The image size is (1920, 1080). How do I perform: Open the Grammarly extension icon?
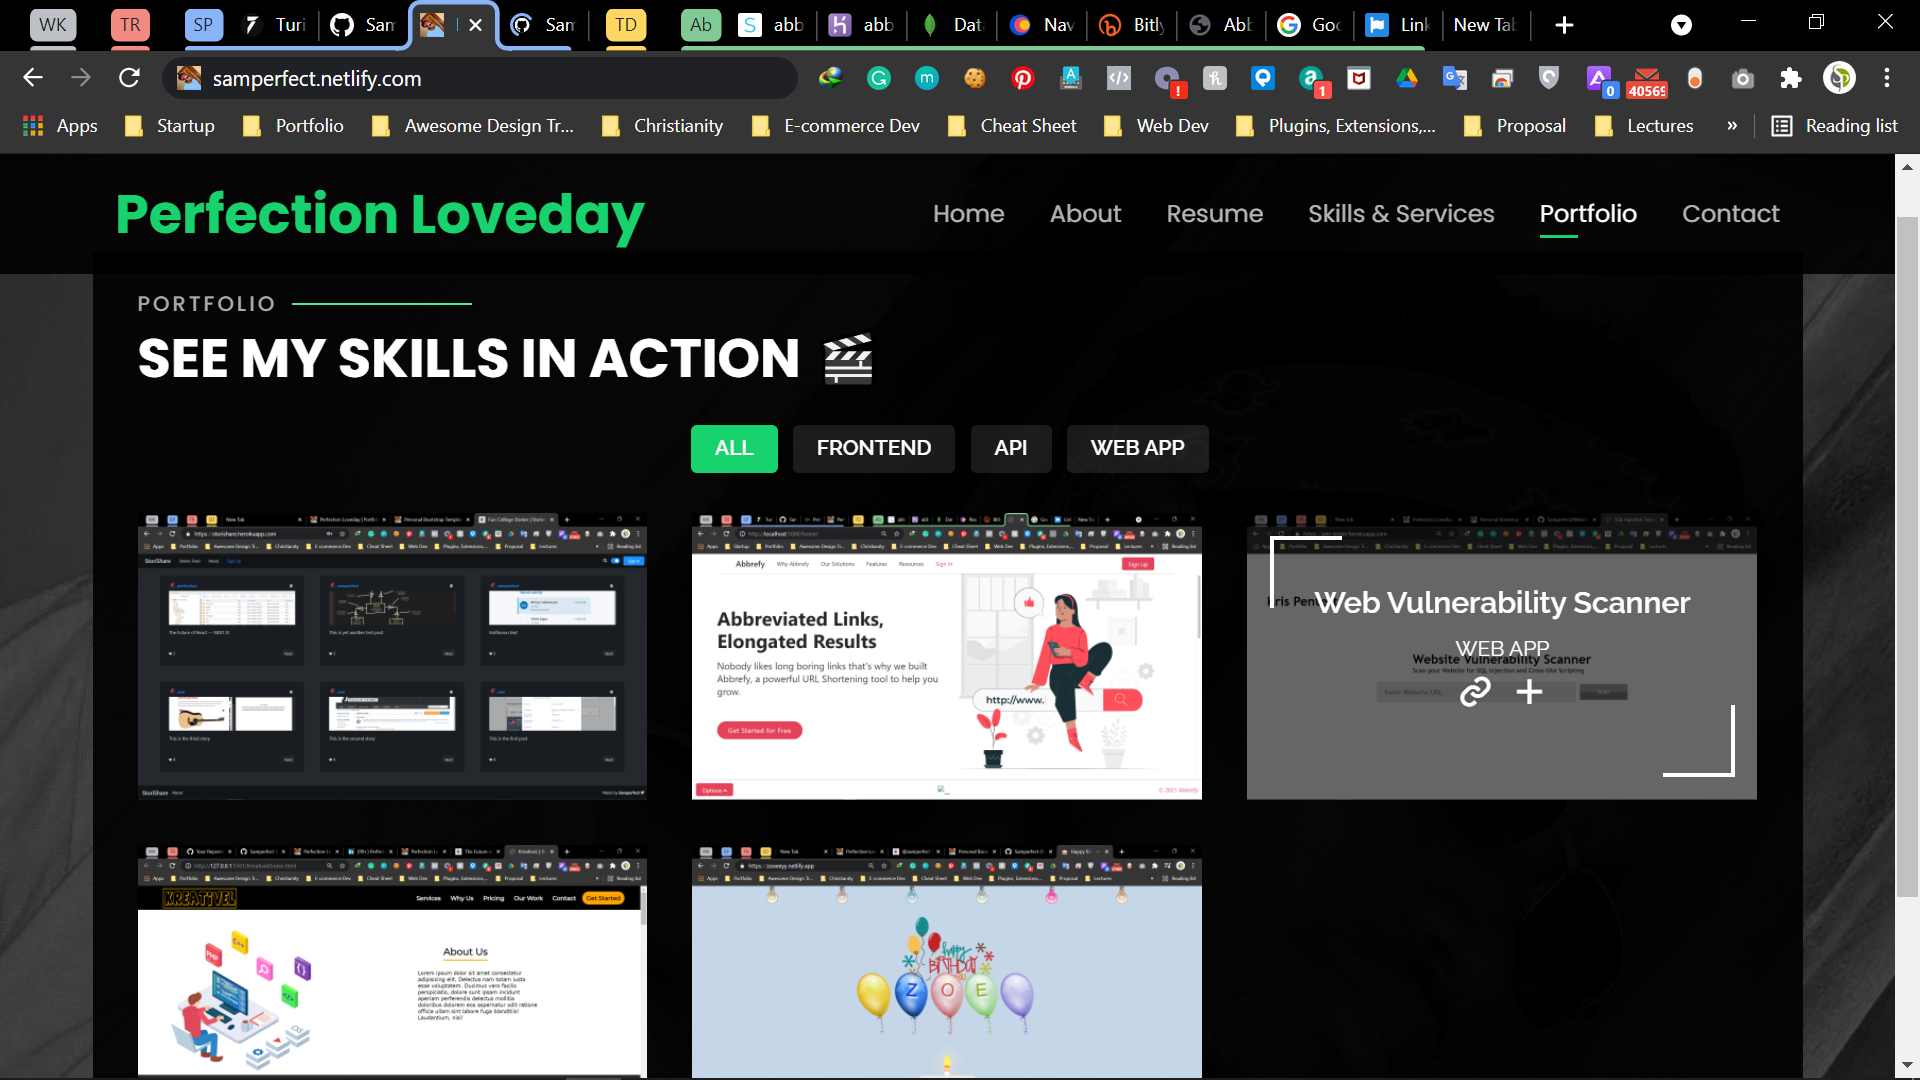click(x=879, y=78)
